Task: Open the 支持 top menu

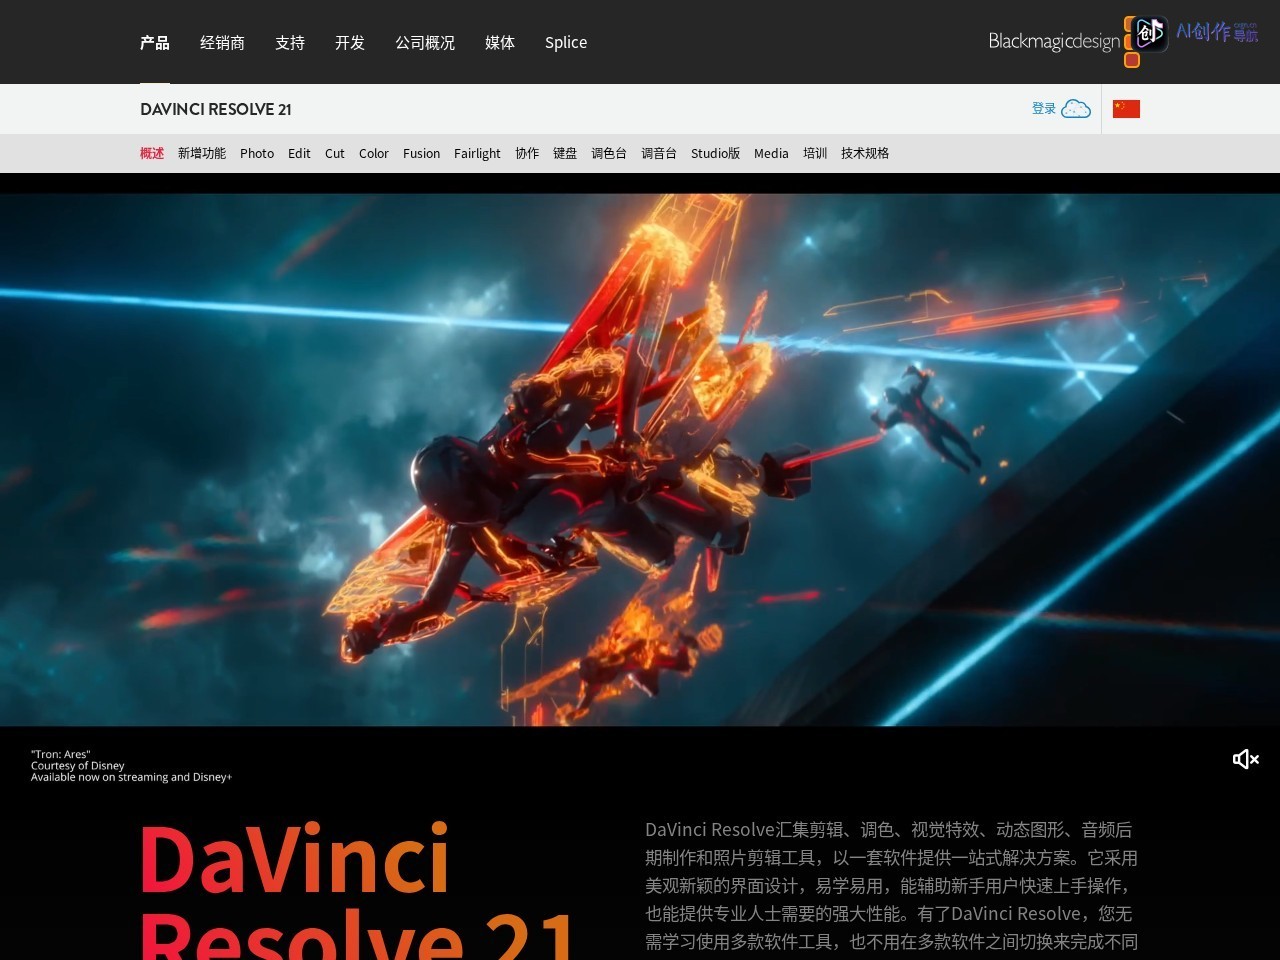Action: tap(290, 42)
